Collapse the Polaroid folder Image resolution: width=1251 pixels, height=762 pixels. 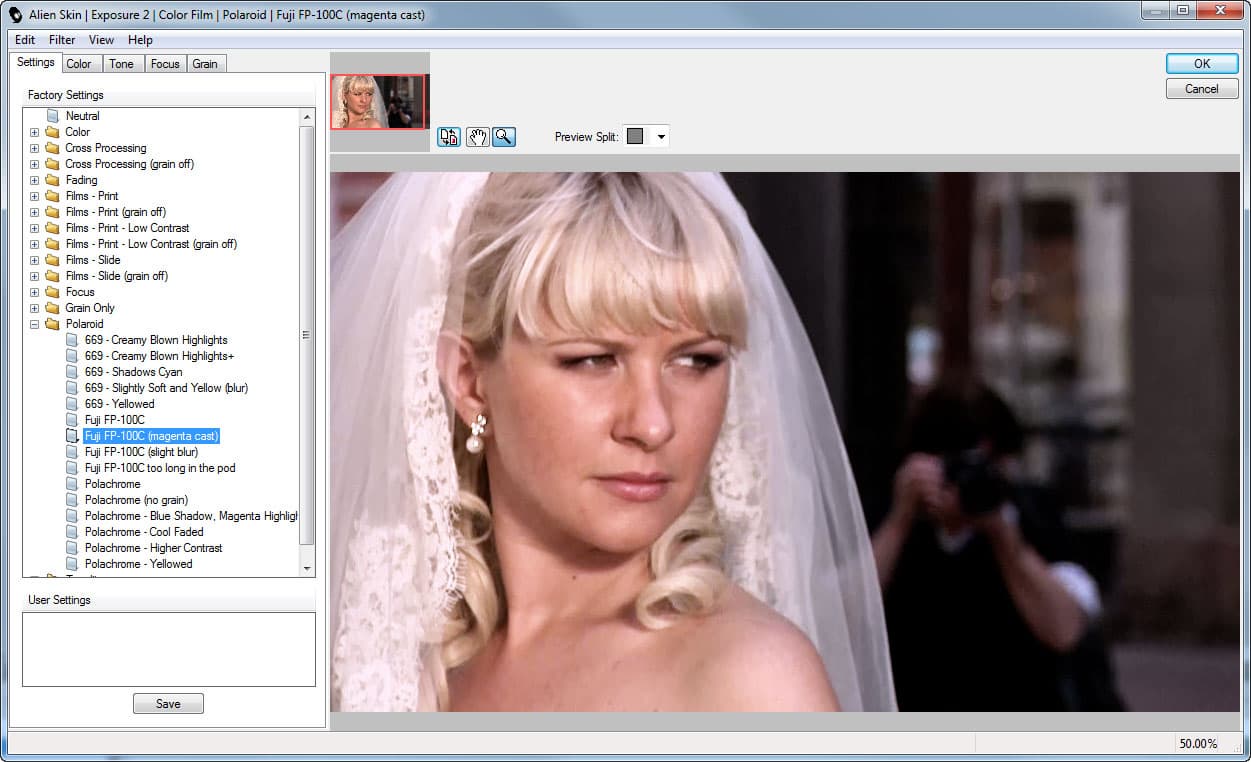tap(34, 324)
